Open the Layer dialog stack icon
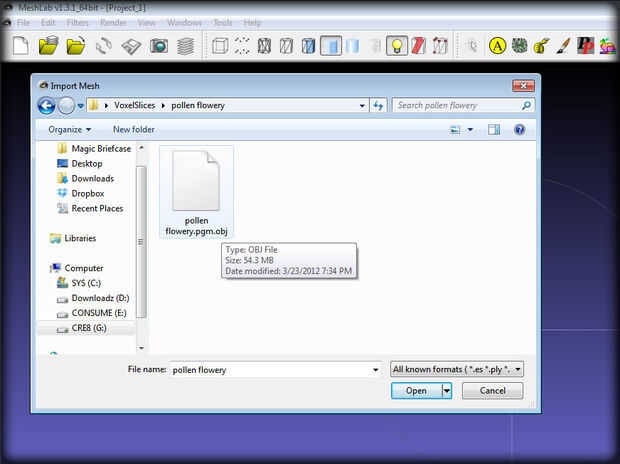The height and width of the screenshot is (464, 620). tap(185, 46)
